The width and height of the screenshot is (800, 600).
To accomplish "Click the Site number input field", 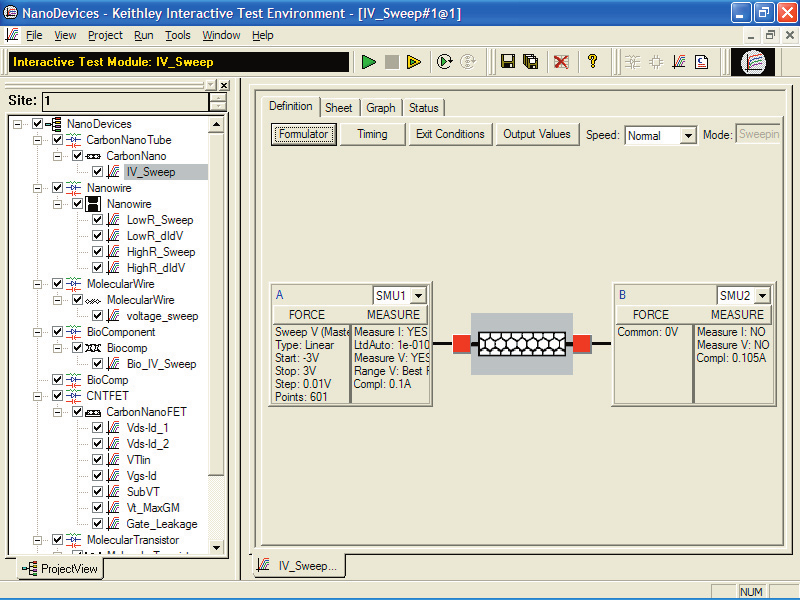I will point(123,101).
